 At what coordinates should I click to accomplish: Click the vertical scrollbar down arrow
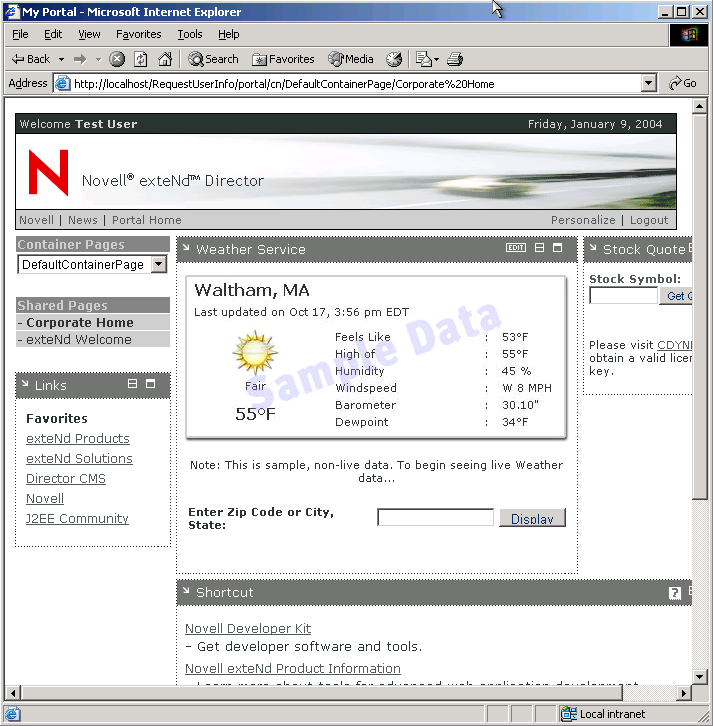pyautogui.click(x=700, y=676)
